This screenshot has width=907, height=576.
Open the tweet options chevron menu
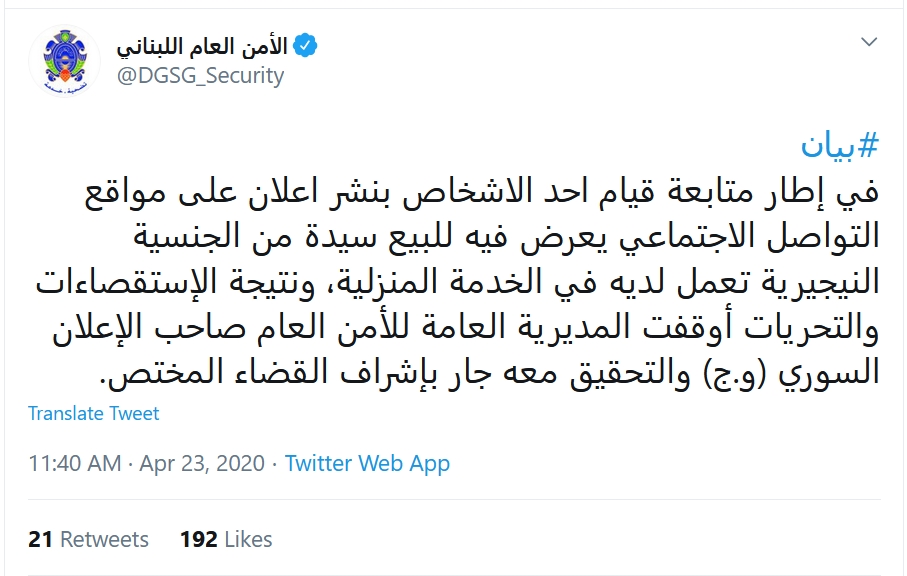coord(868,43)
